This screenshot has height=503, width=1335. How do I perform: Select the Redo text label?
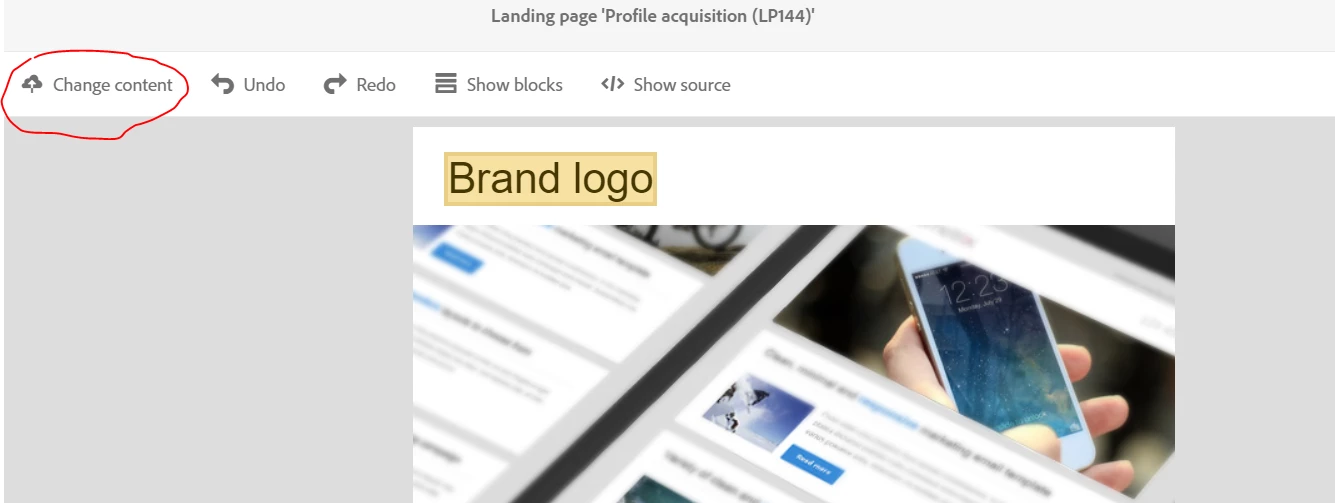[376, 85]
